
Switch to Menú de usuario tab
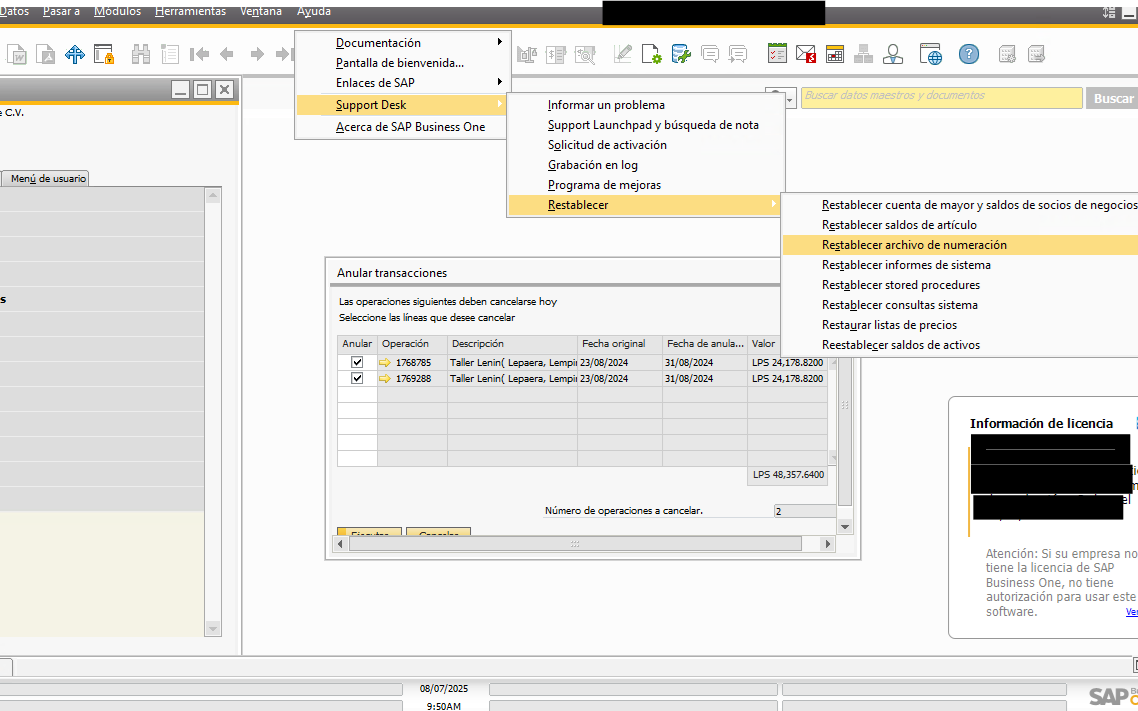tap(48, 178)
